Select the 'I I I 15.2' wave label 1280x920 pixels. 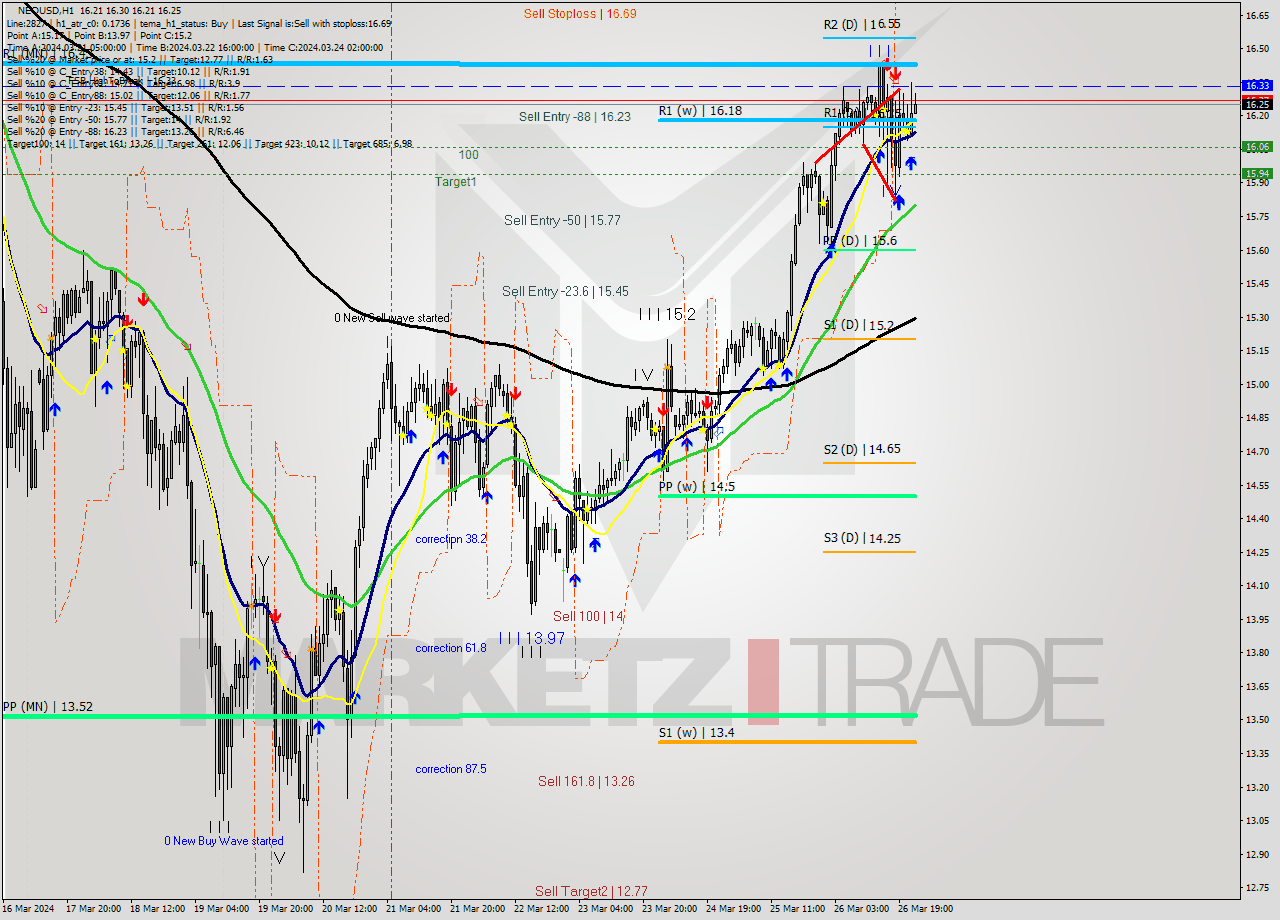(667, 314)
